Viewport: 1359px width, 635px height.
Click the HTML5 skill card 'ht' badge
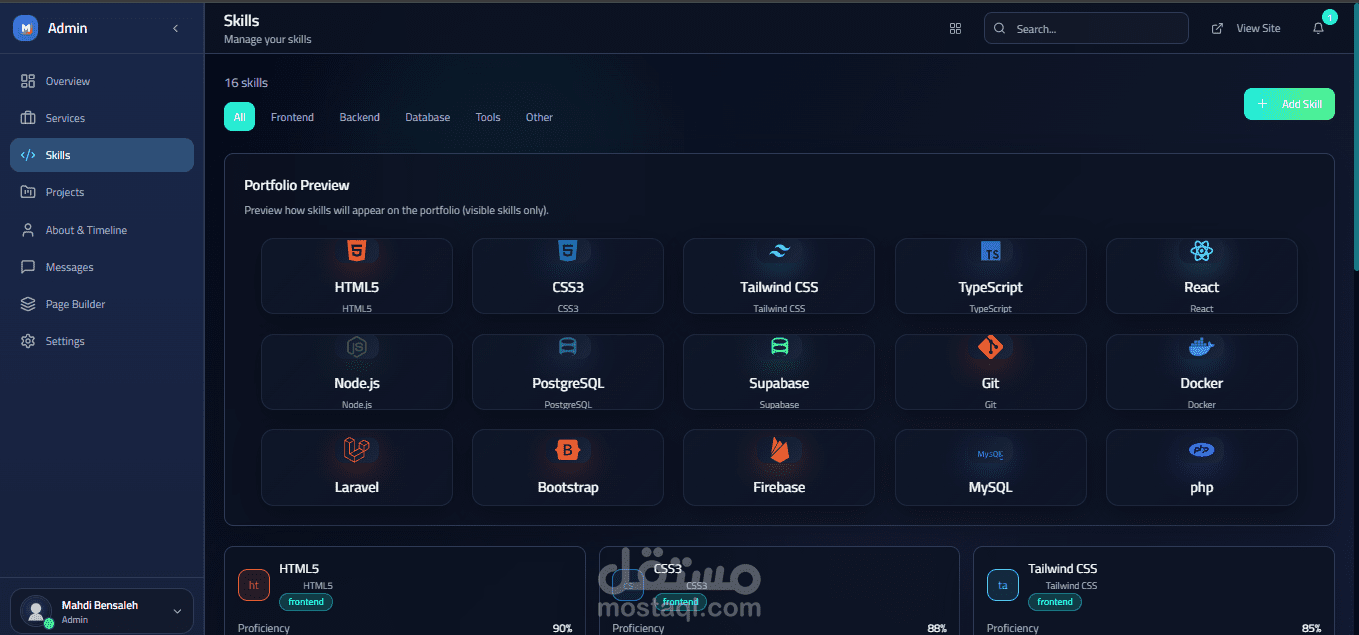[x=254, y=585]
